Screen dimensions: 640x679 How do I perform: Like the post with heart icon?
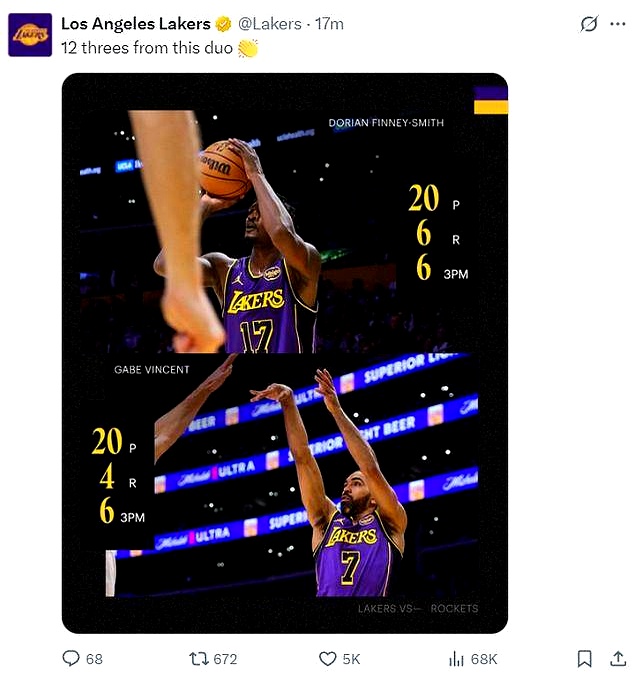[327, 659]
